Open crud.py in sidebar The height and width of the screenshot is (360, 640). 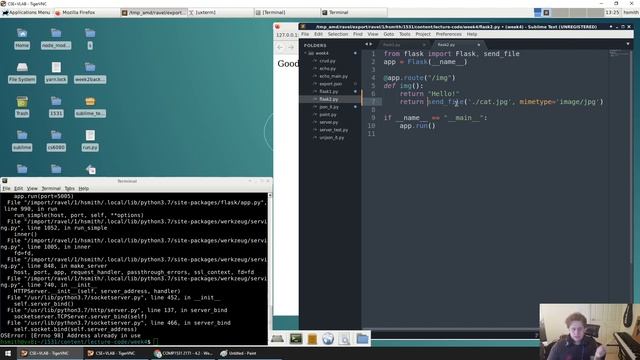[x=327, y=61]
